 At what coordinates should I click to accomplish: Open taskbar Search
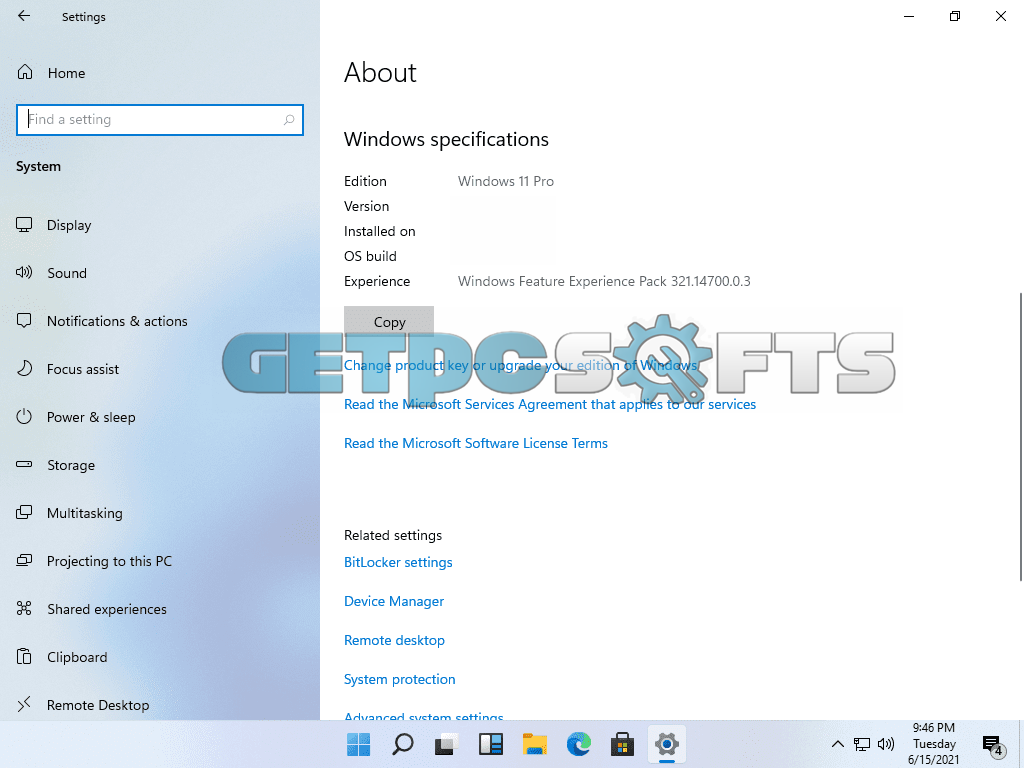[402, 744]
